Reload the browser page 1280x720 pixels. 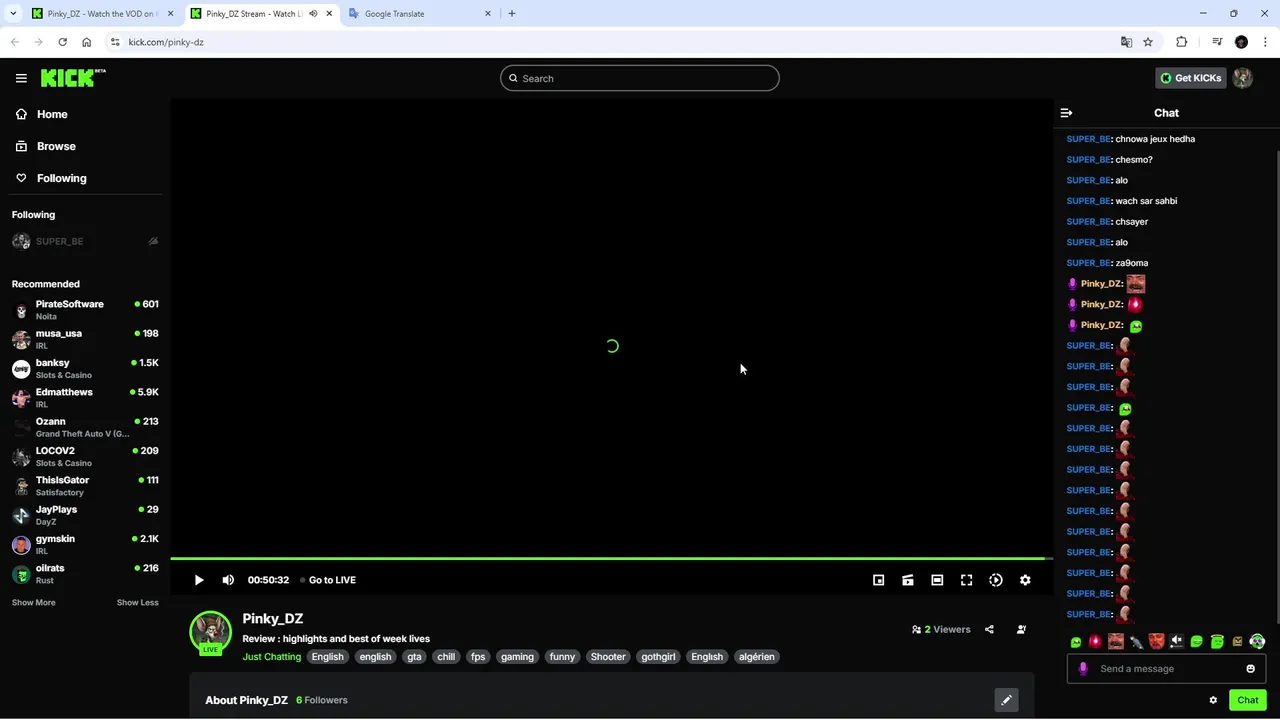click(x=62, y=42)
